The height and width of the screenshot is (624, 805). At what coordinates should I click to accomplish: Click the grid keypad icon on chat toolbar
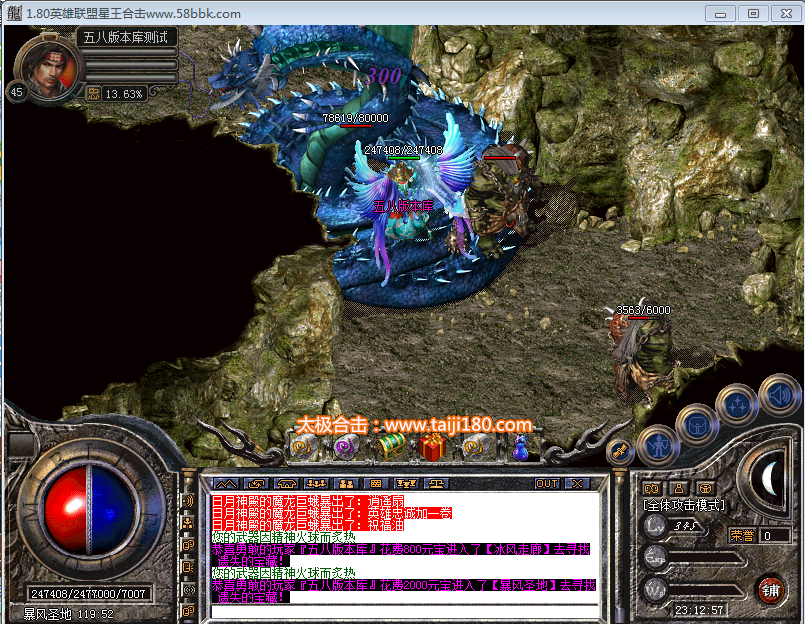point(376,484)
